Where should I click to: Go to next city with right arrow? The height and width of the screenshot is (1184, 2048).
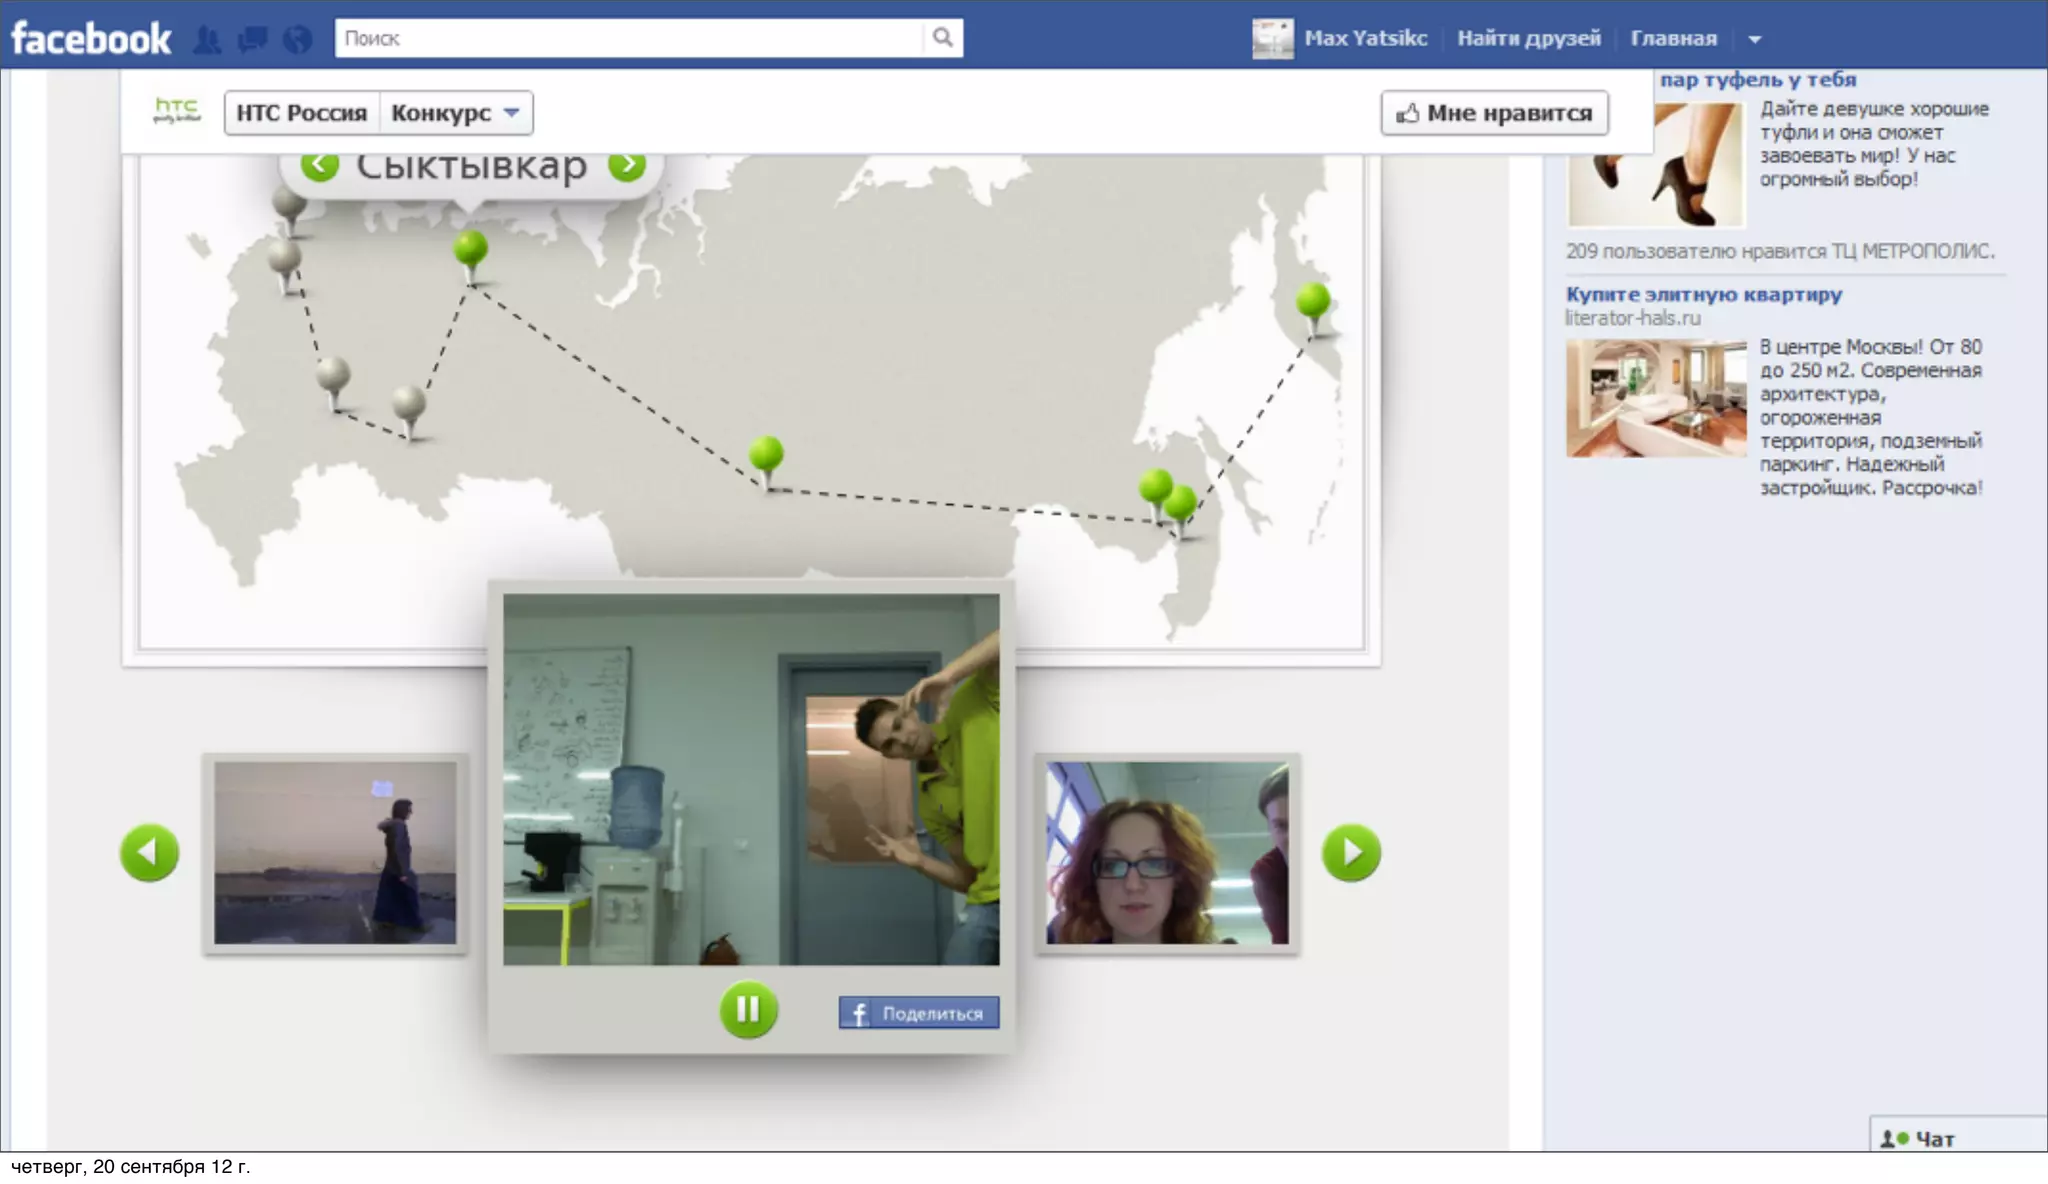tap(627, 166)
